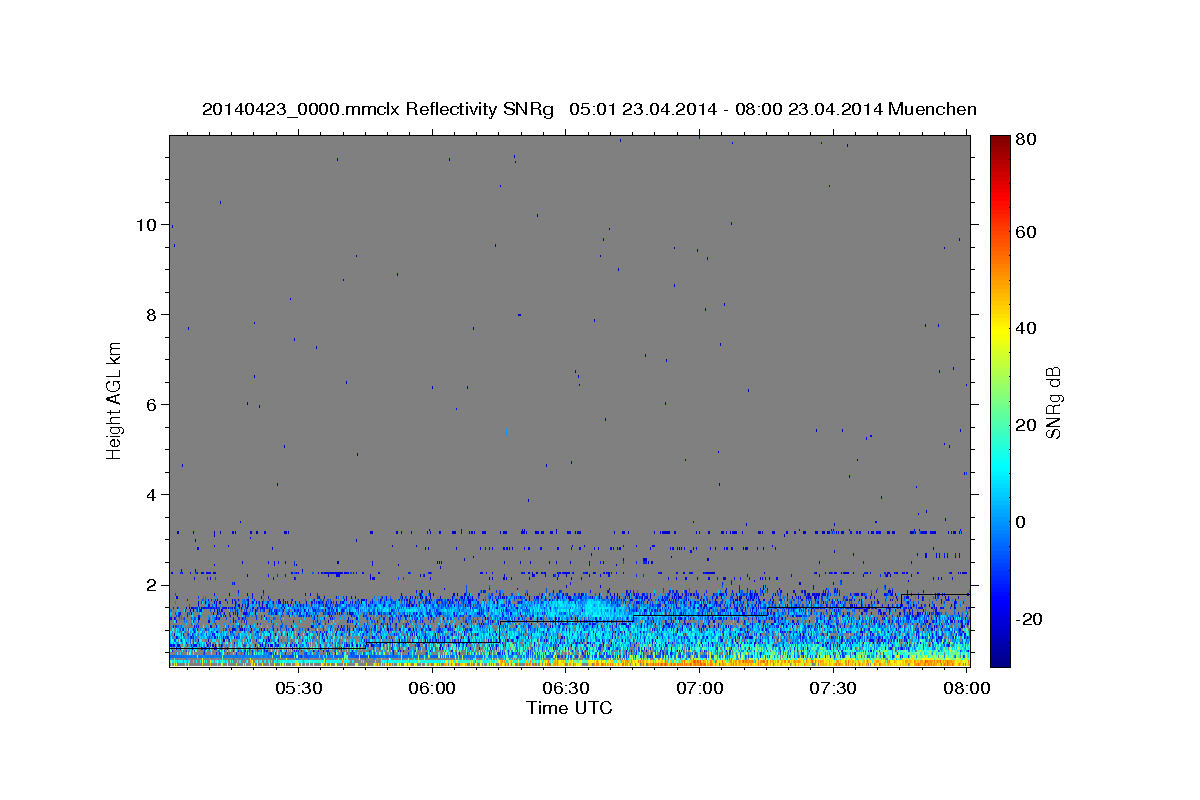Click the 08:00 time axis tick label
The height and width of the screenshot is (800, 1200).
(x=966, y=688)
